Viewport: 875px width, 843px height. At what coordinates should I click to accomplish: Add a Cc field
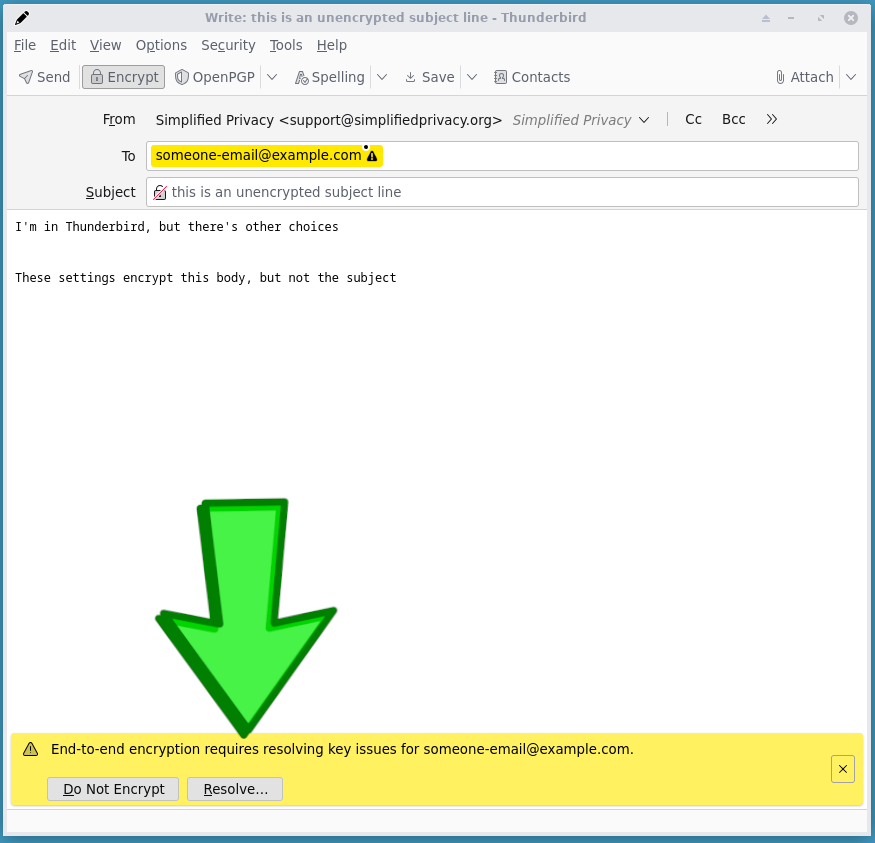tap(693, 119)
